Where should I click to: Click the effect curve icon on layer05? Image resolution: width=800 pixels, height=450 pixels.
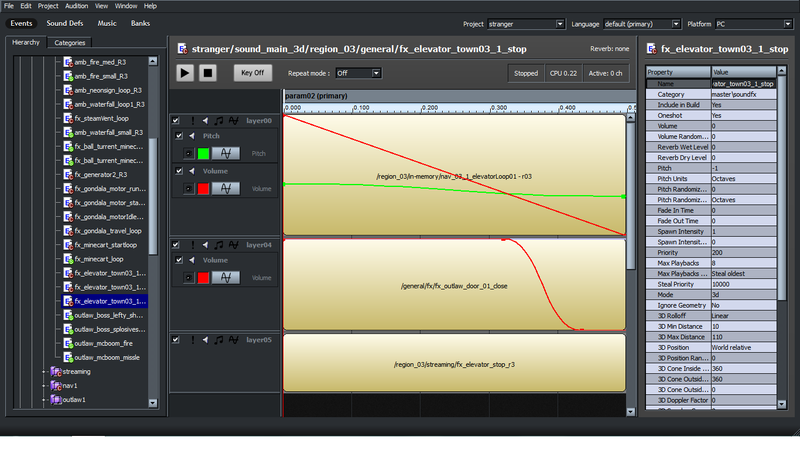pos(234,340)
